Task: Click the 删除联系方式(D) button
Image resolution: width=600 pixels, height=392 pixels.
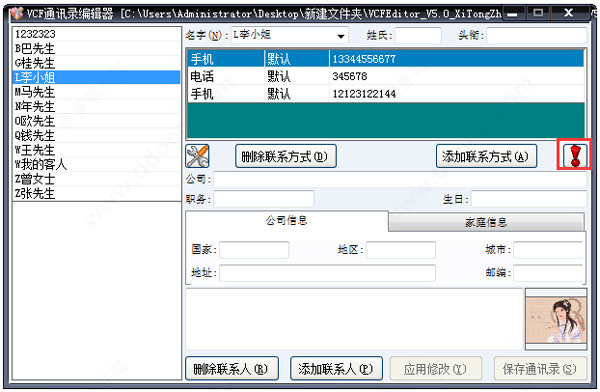Action: pos(286,156)
